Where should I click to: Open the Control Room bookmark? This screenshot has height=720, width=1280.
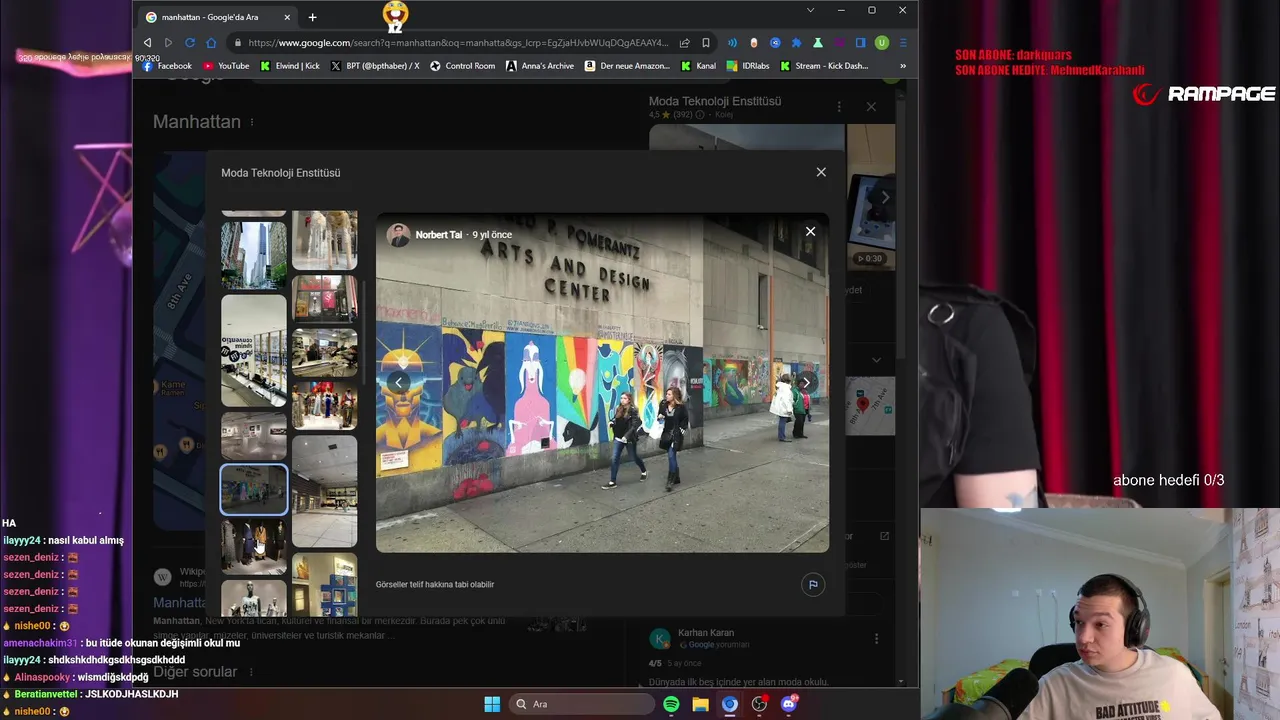[462, 66]
